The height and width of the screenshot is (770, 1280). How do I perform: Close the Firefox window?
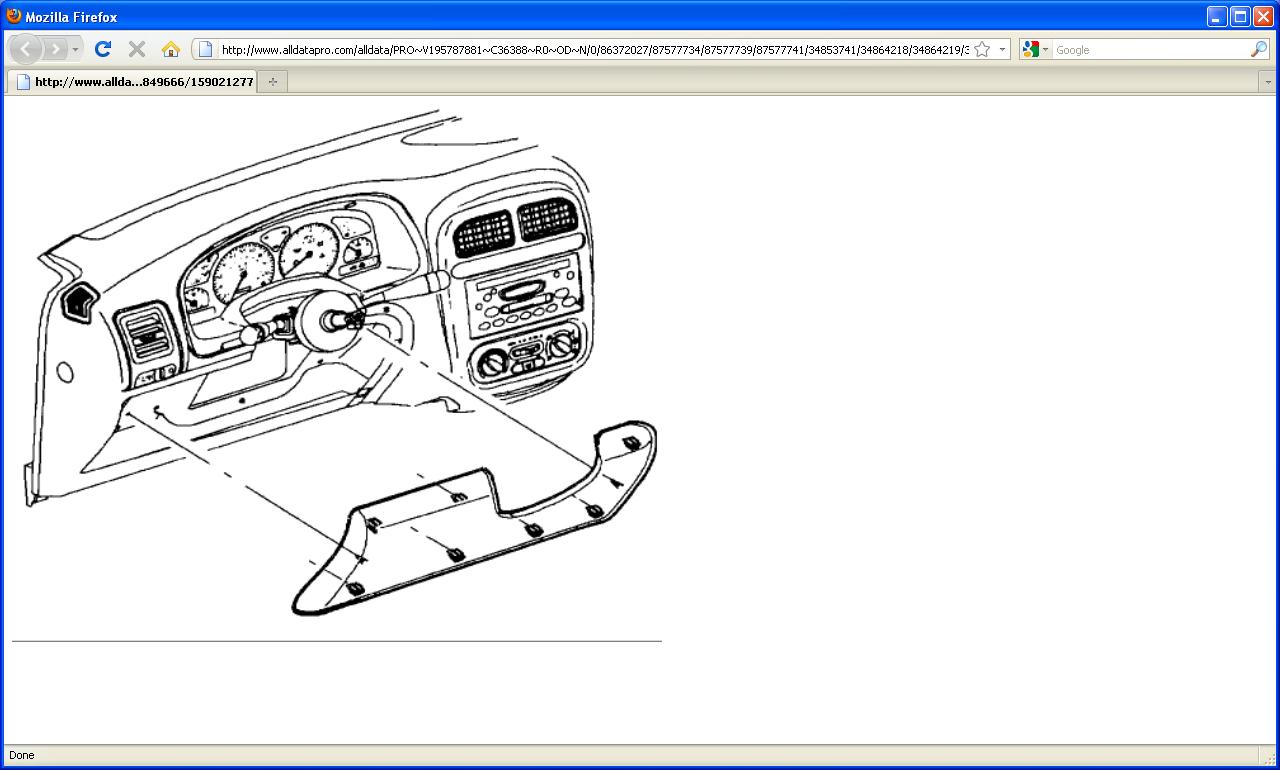1263,16
